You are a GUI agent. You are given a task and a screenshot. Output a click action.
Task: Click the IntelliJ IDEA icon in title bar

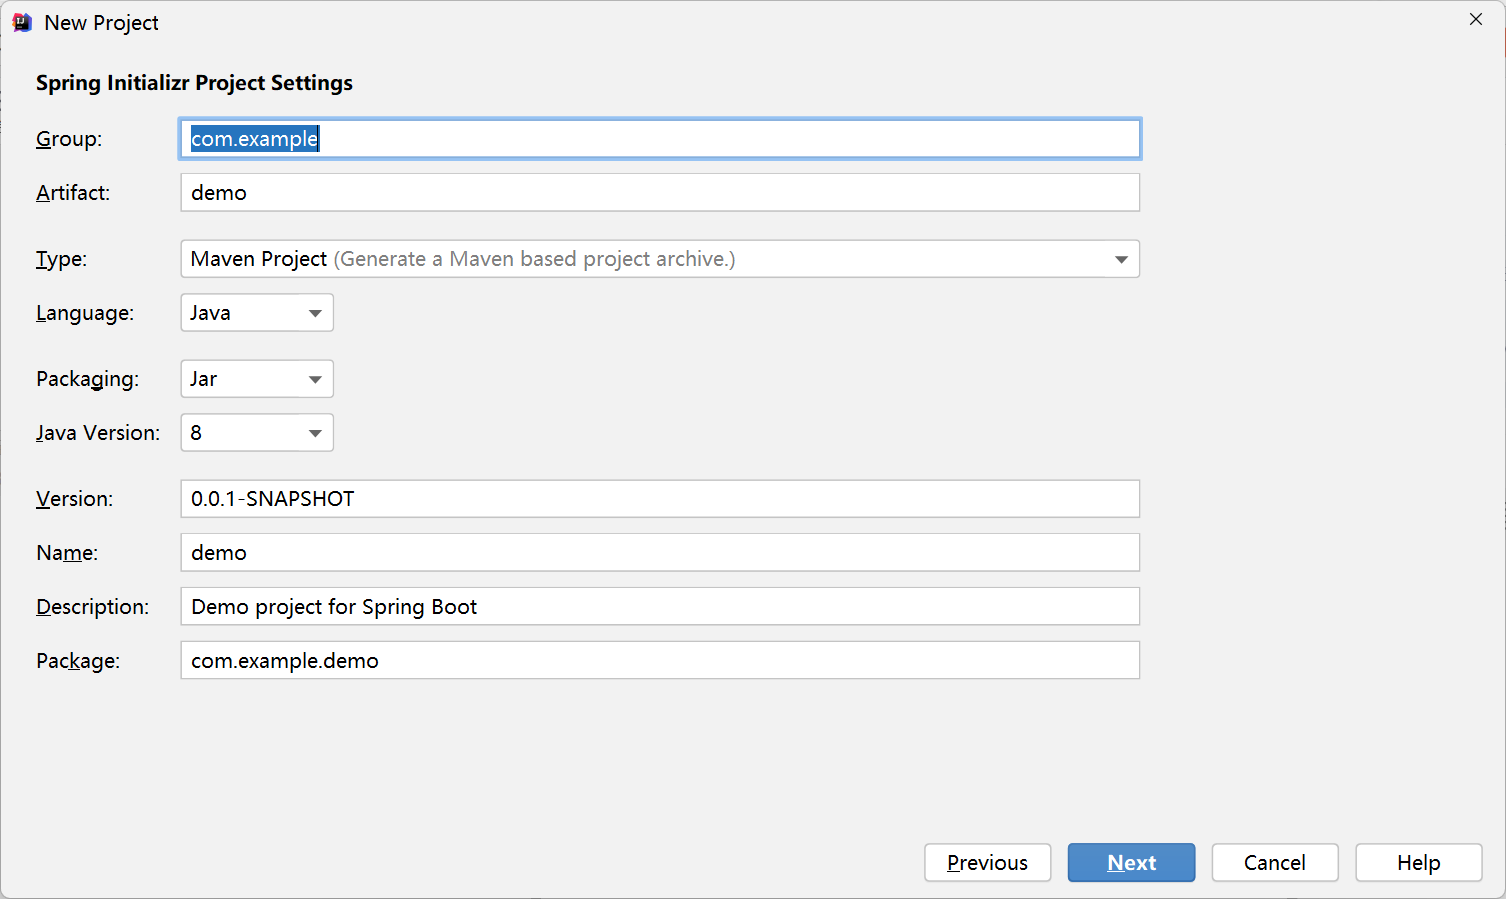[x=22, y=22]
